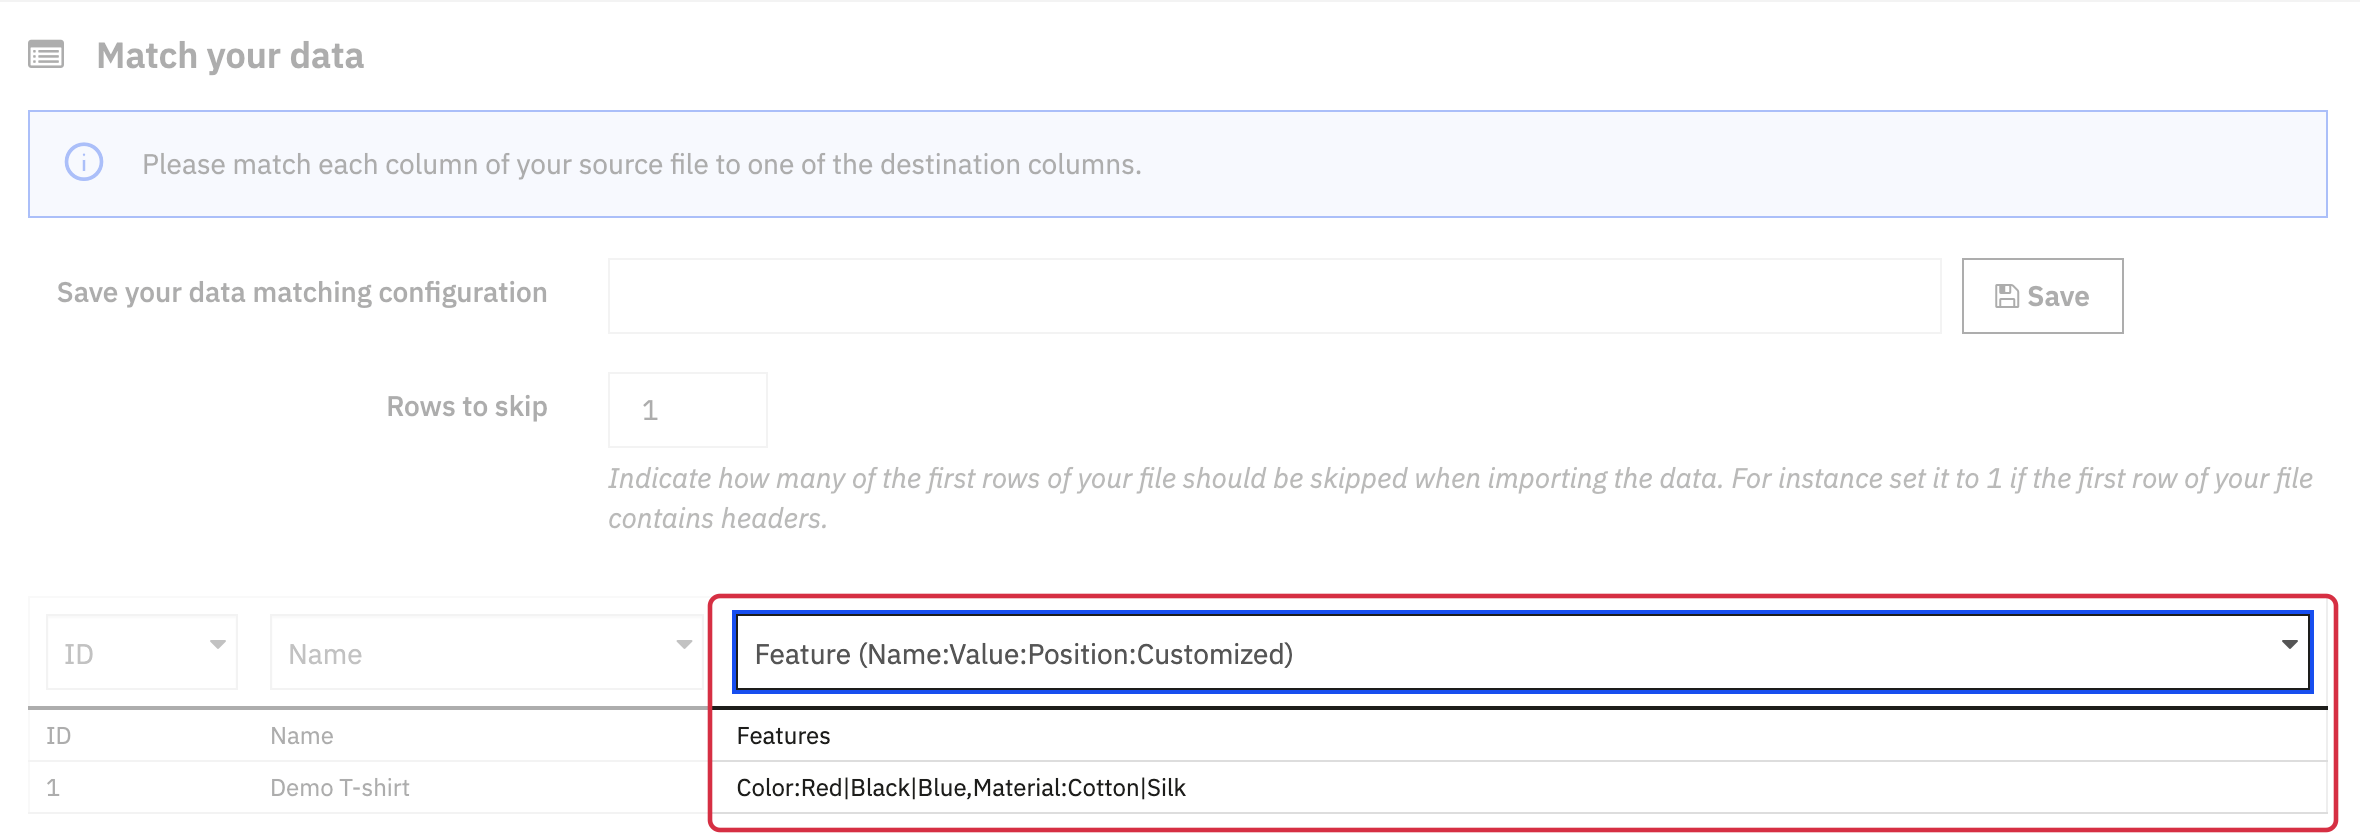
Task: Click the Rows to skip label
Action: [x=467, y=407]
